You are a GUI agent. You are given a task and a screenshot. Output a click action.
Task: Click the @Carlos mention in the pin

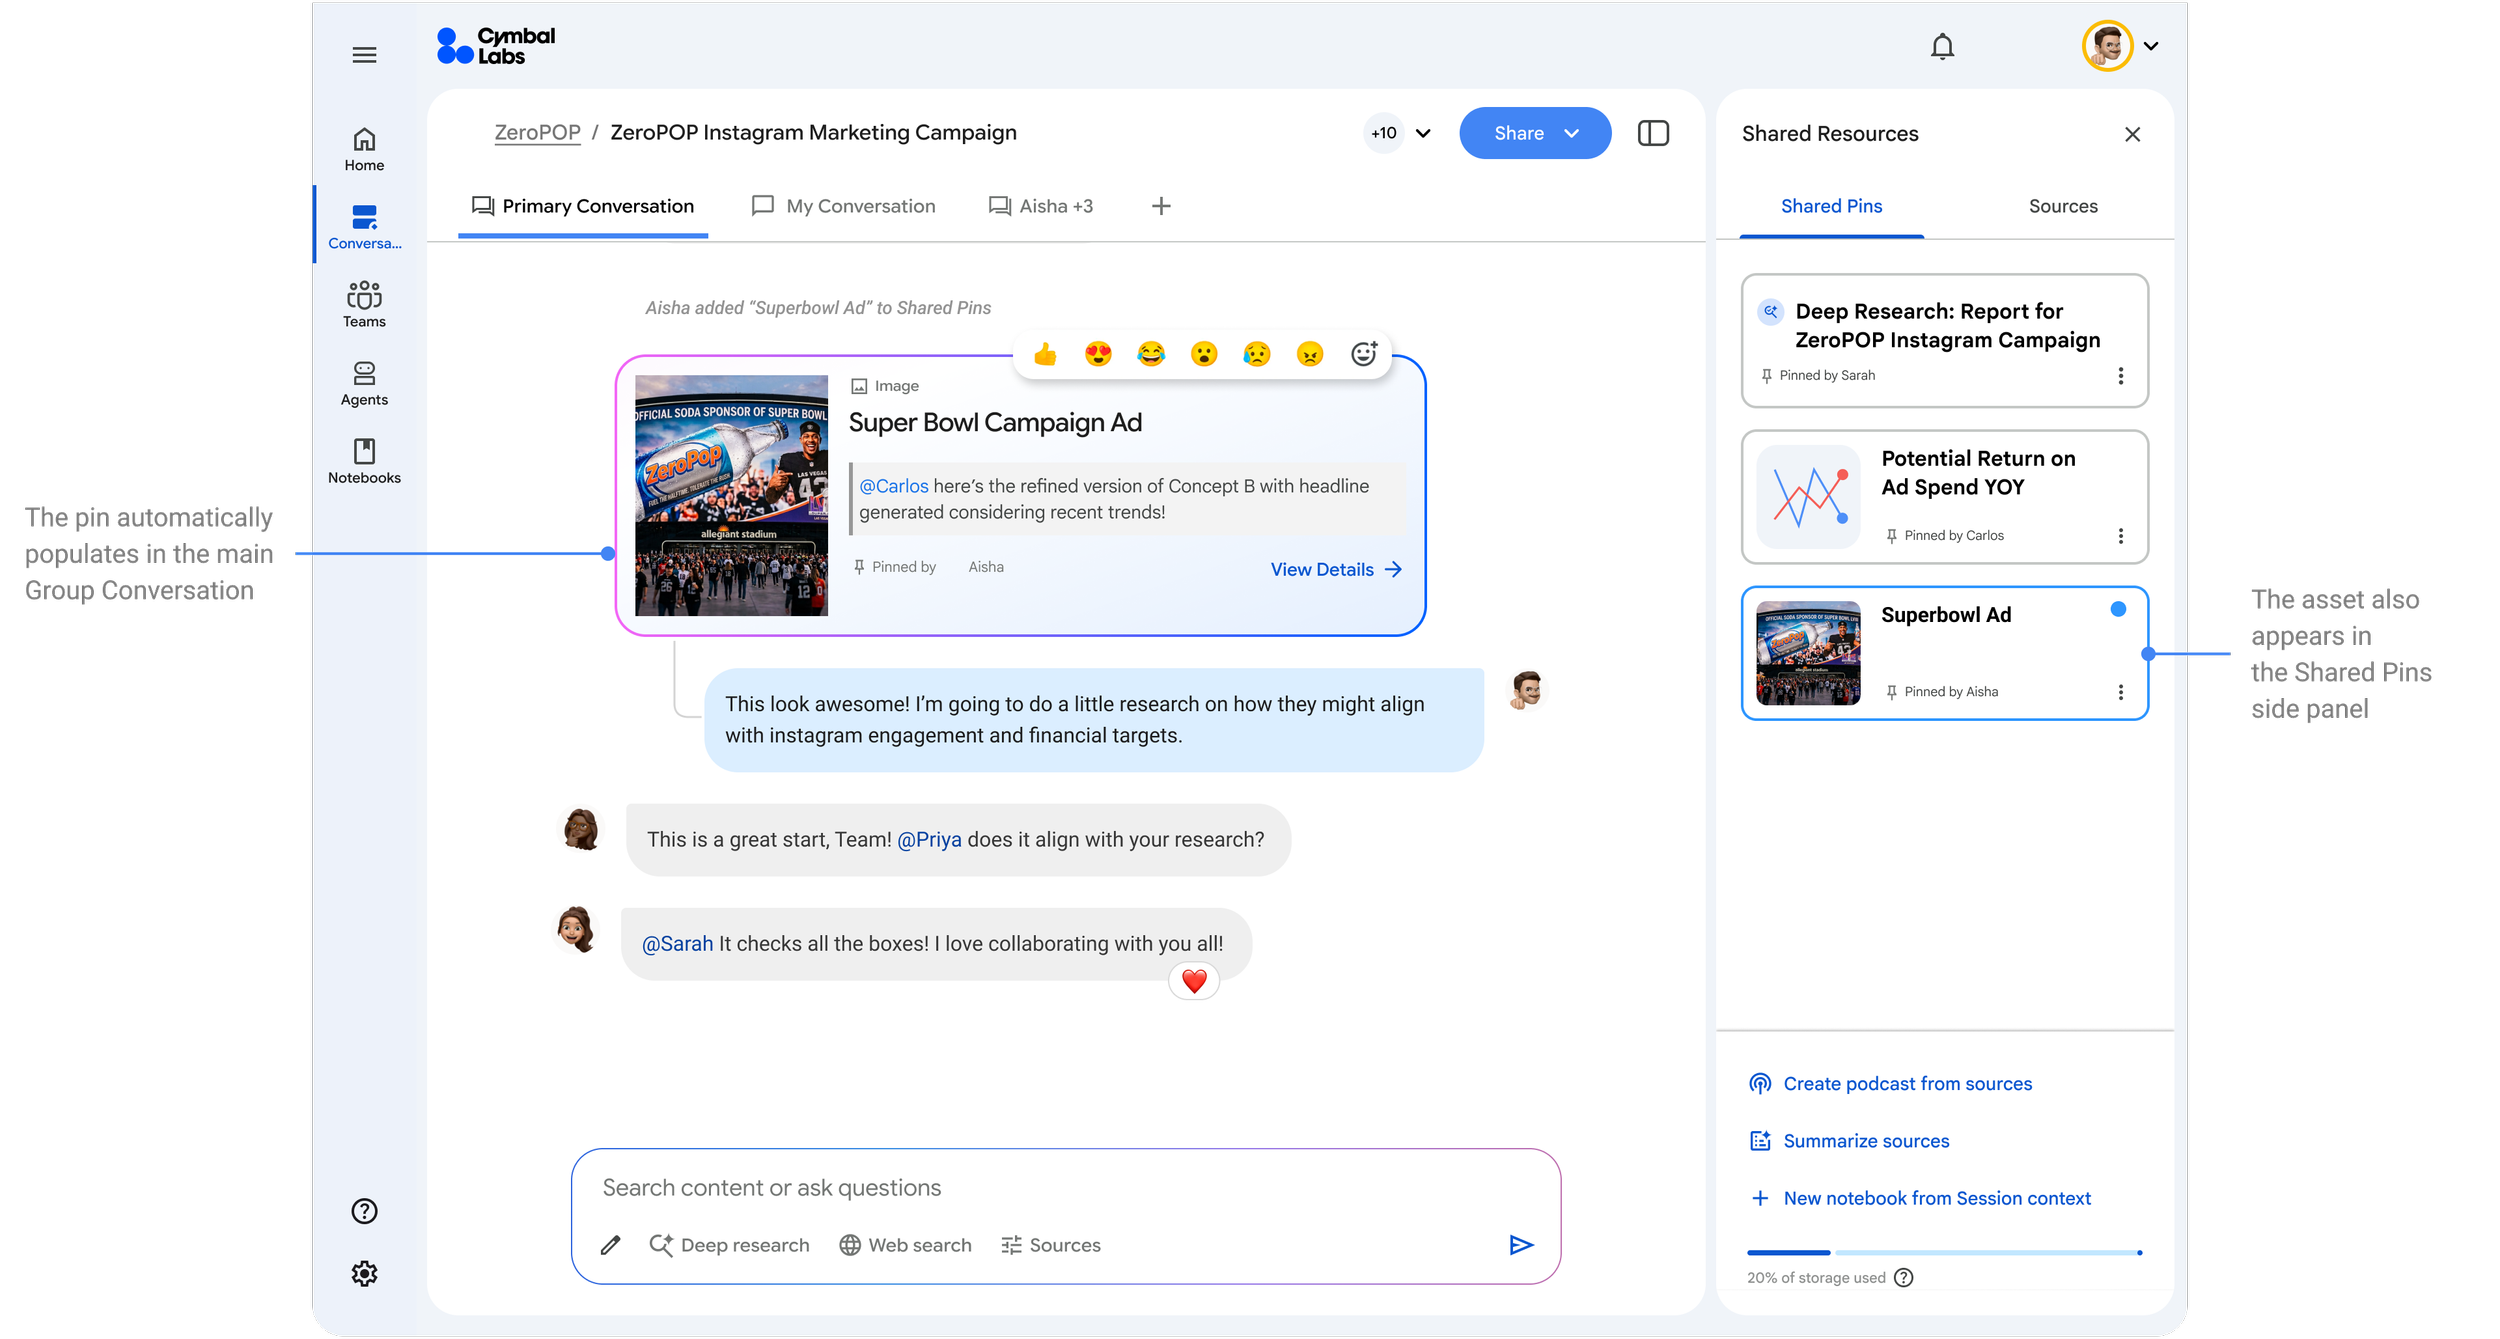click(x=894, y=486)
